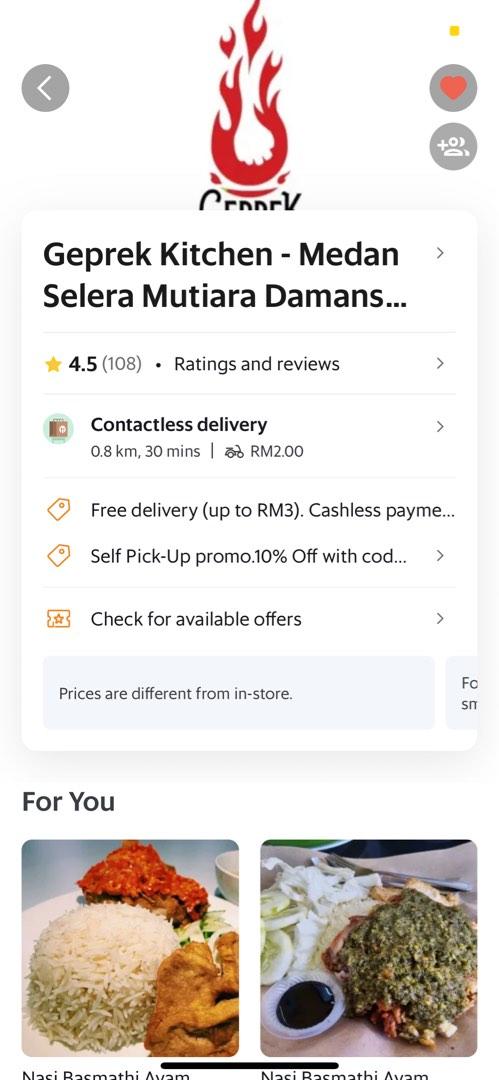Select the Free delivery up to RM3 row
The image size is (499, 1080).
(x=249, y=510)
